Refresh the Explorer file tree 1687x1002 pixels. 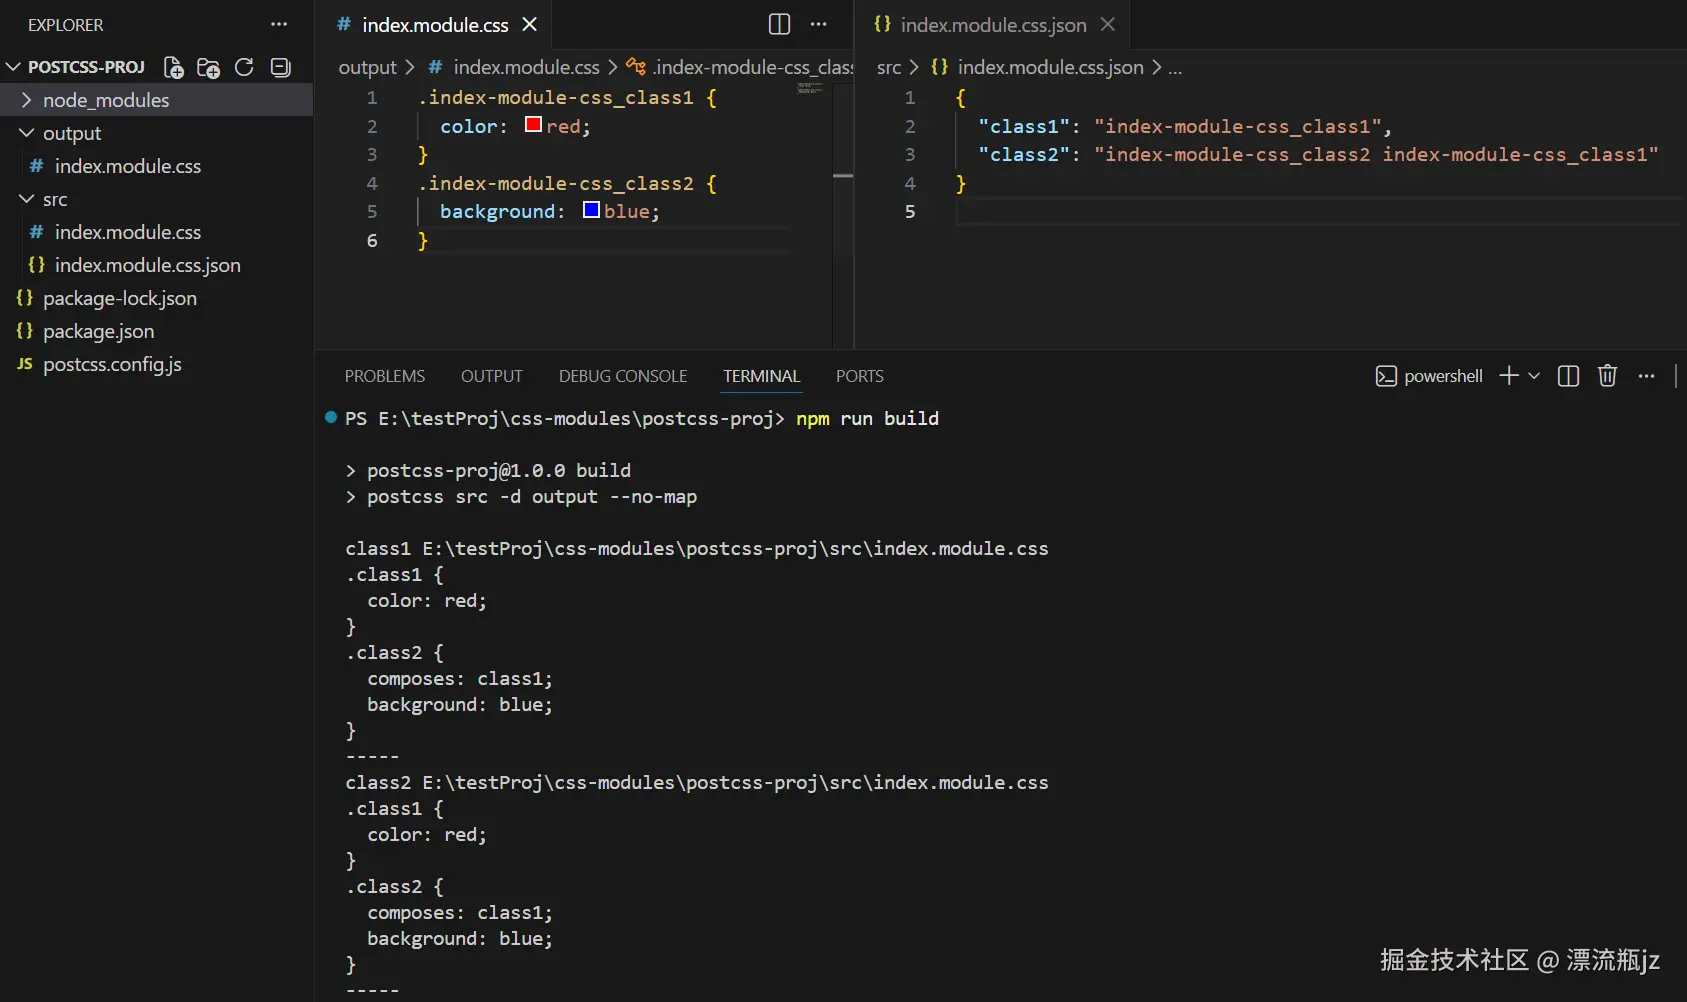pos(243,67)
